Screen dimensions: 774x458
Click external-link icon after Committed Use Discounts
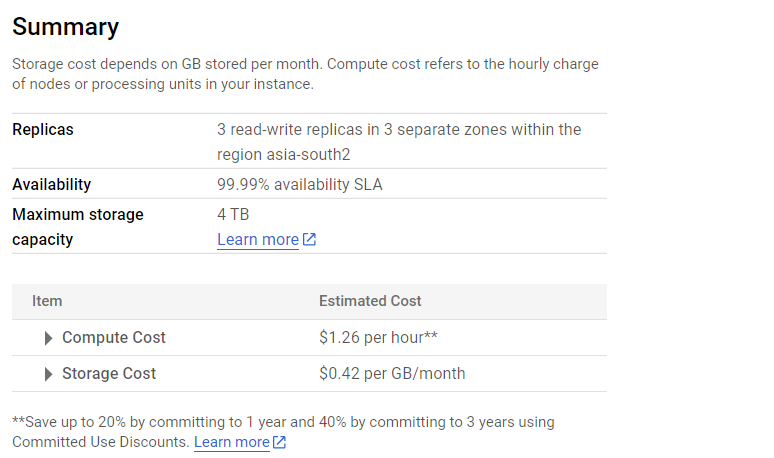pyautogui.click(x=280, y=442)
